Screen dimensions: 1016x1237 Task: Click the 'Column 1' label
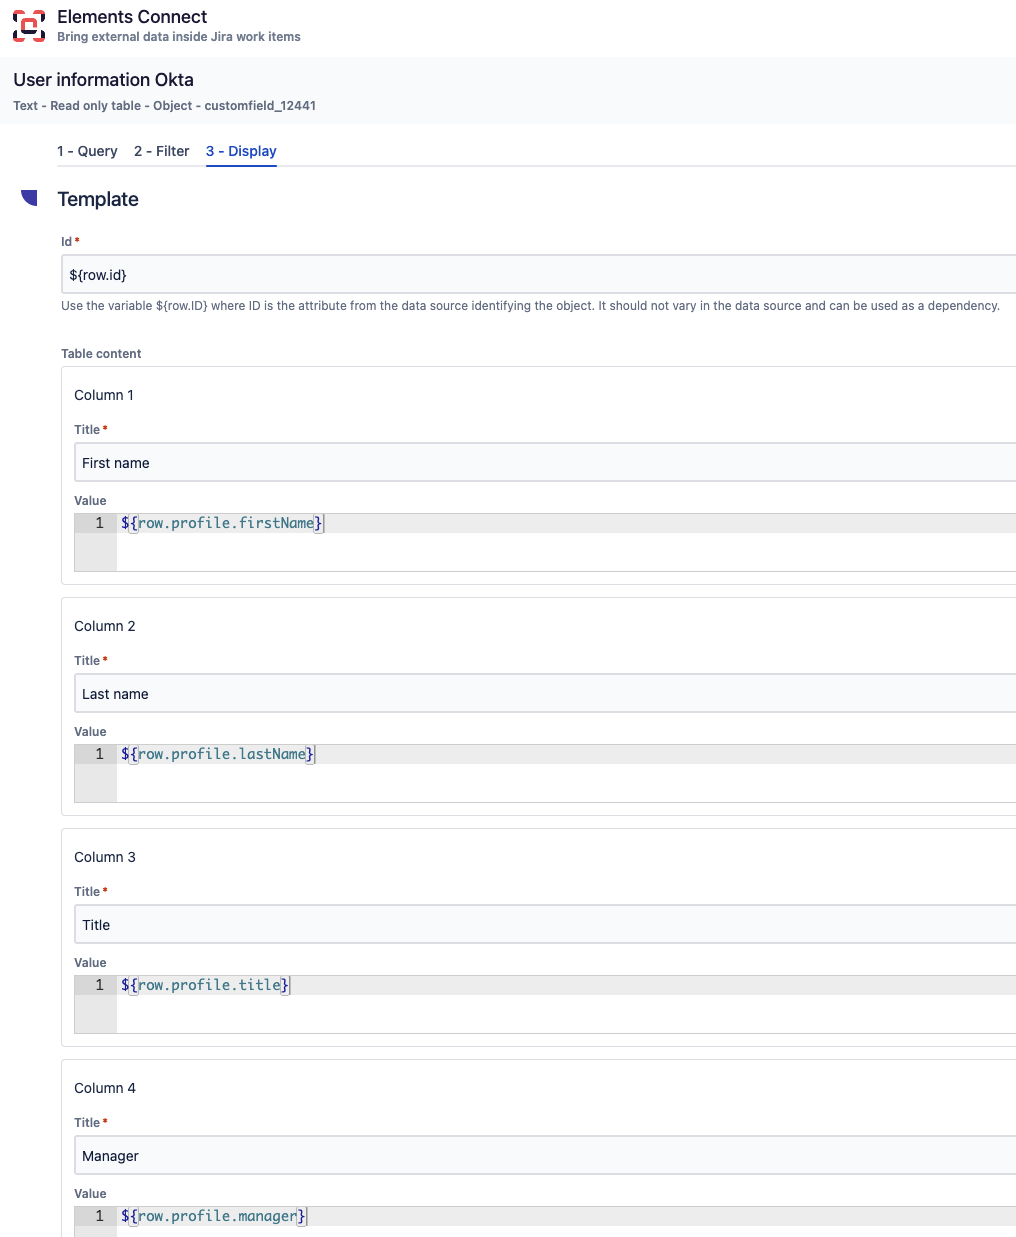[104, 395]
